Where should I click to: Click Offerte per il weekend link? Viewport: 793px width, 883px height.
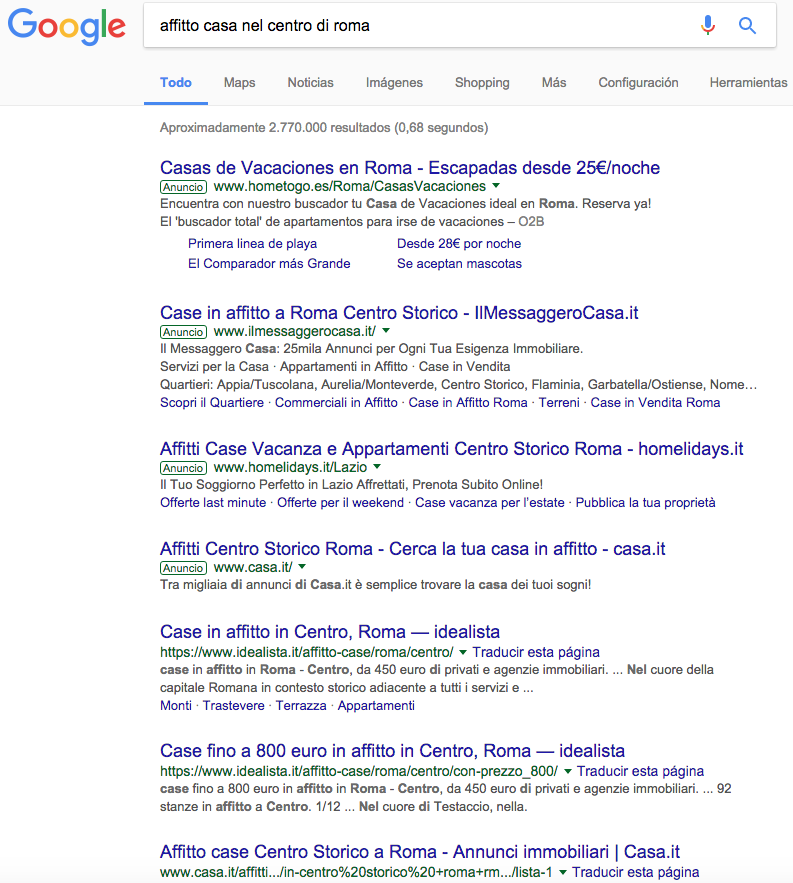340,503
